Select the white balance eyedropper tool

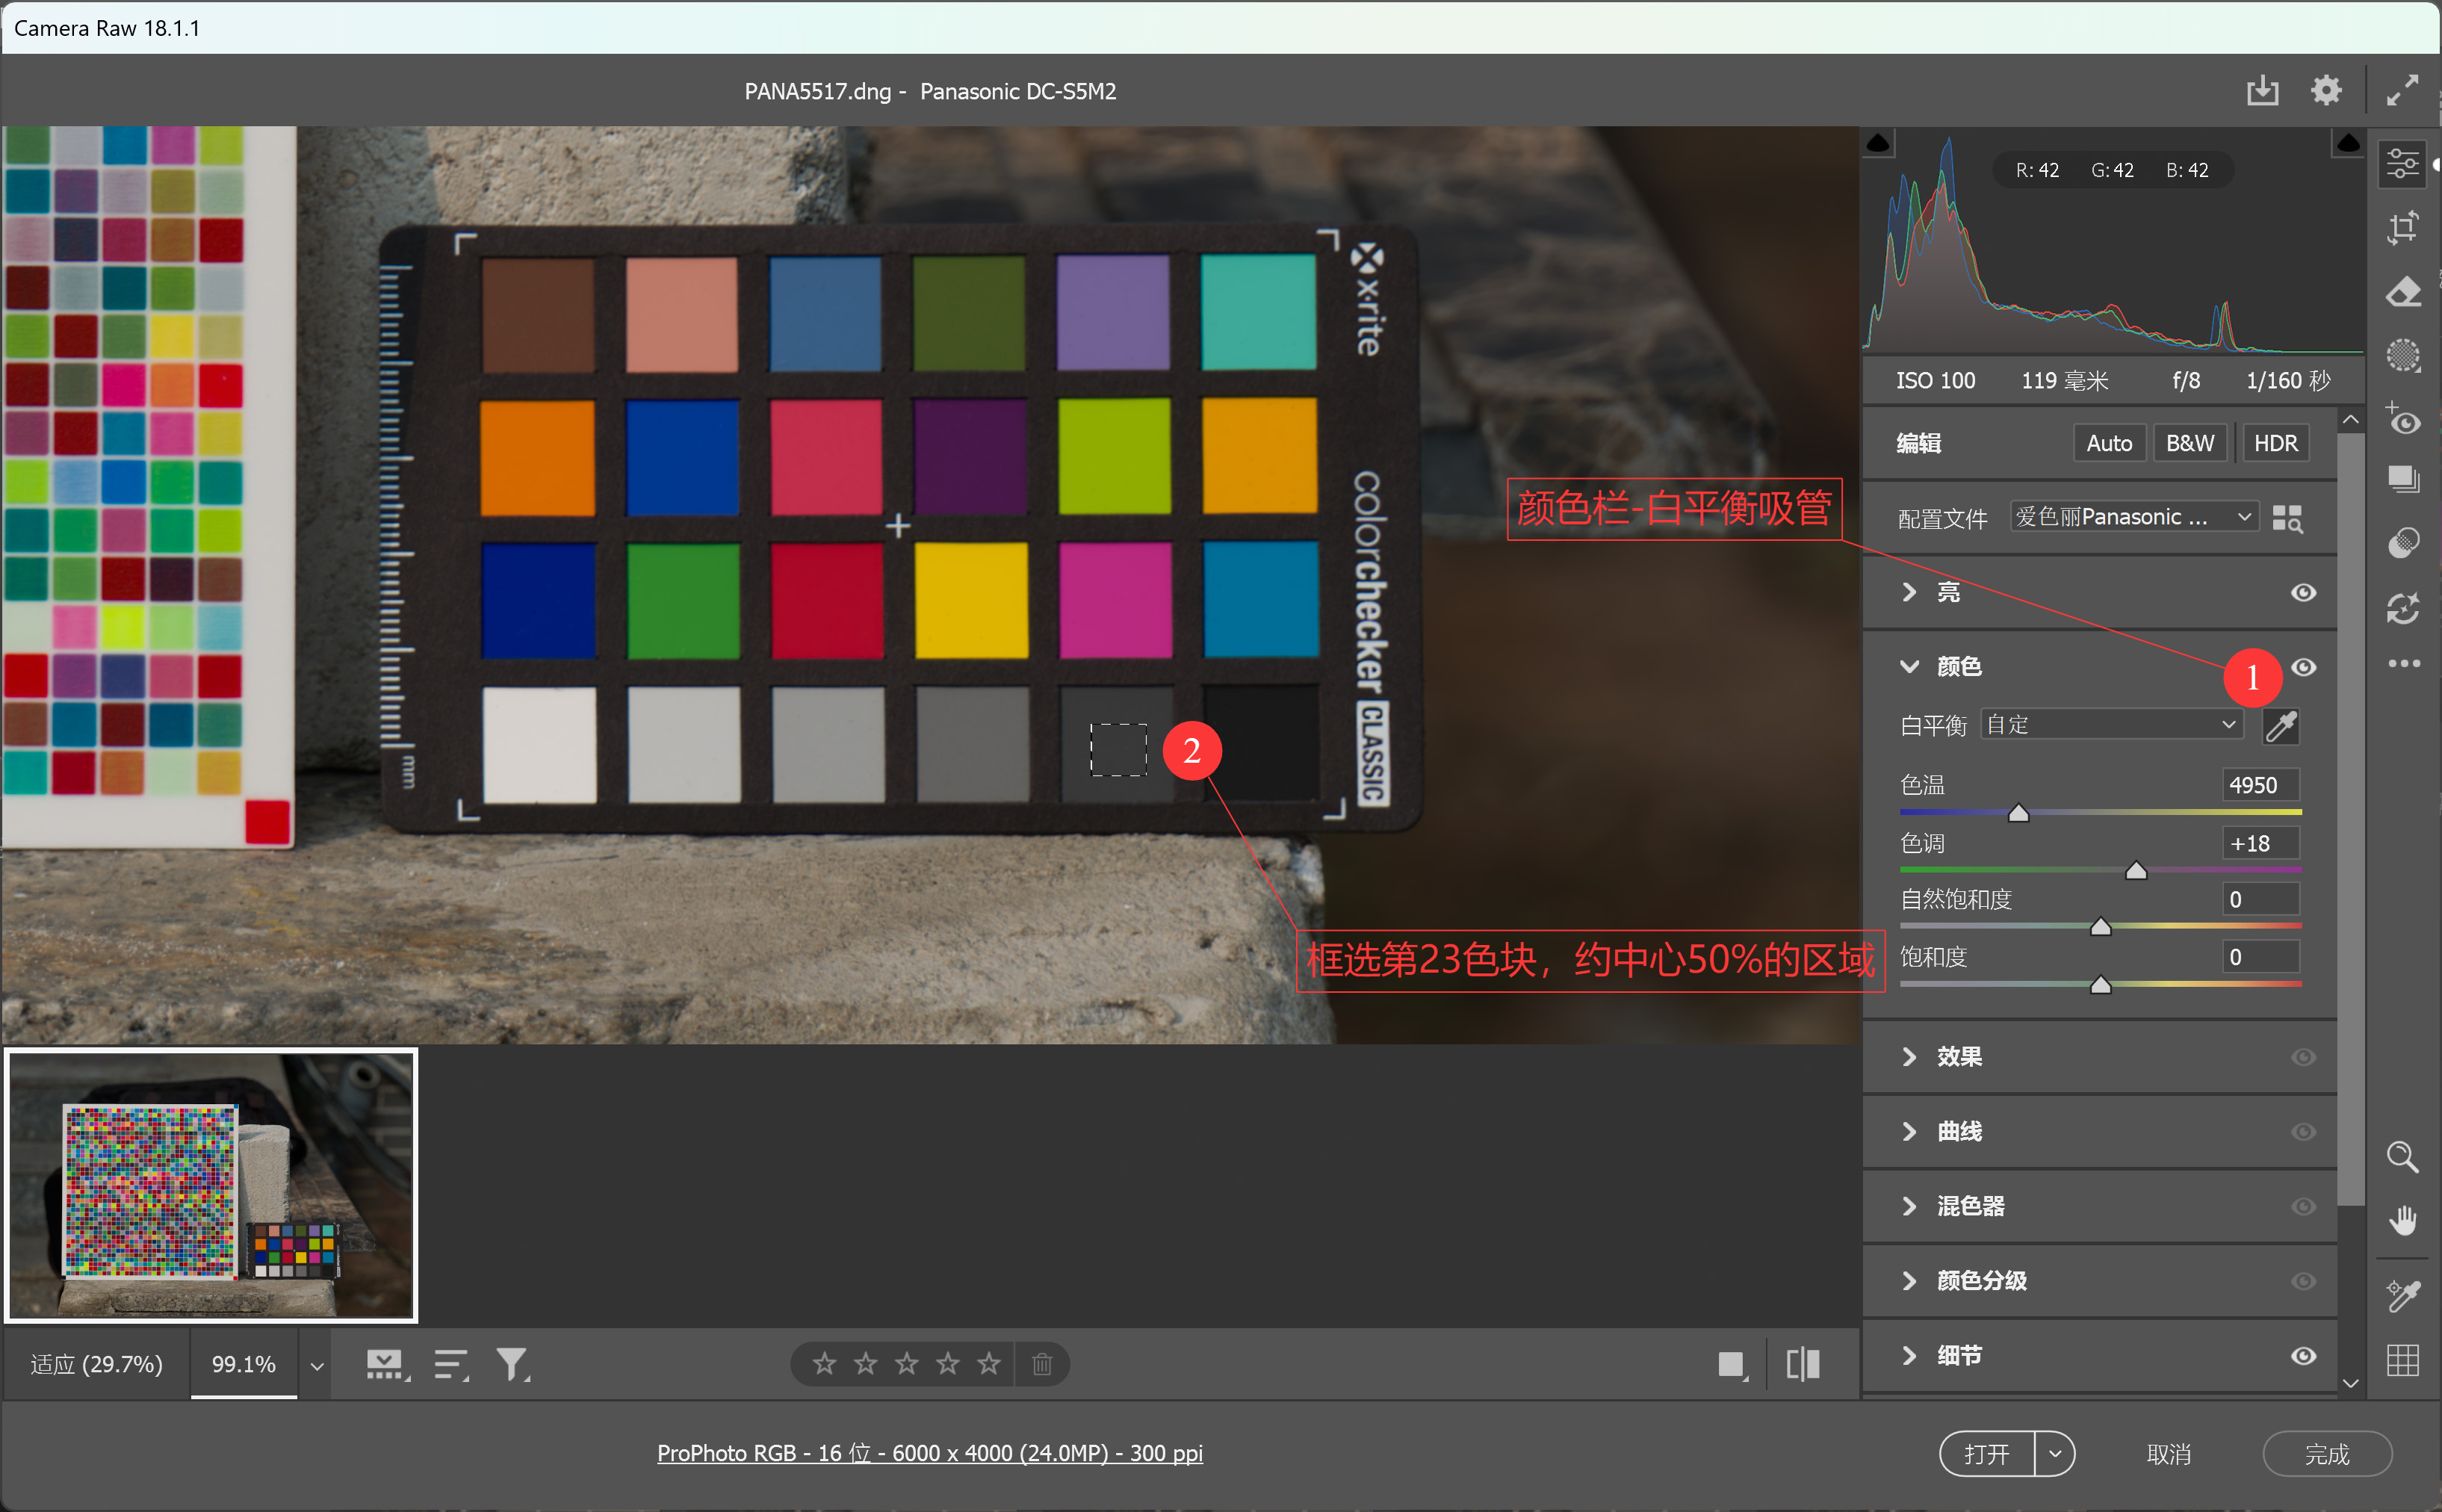tap(2281, 725)
